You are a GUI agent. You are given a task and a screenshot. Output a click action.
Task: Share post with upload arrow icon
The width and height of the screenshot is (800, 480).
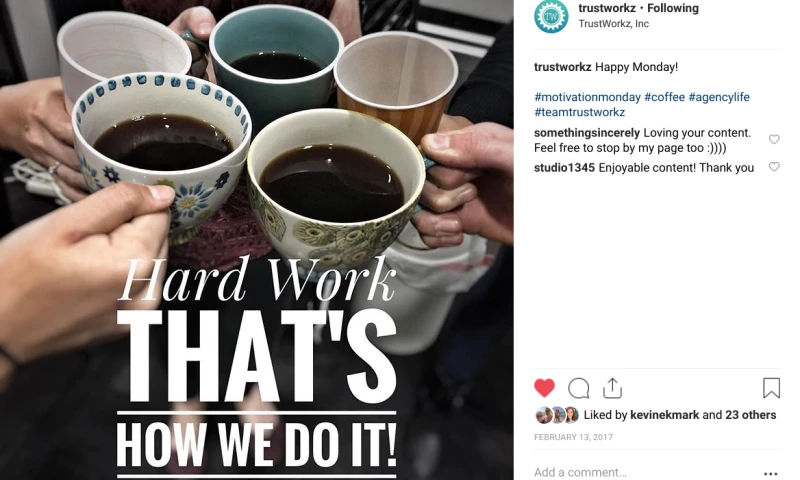click(612, 388)
